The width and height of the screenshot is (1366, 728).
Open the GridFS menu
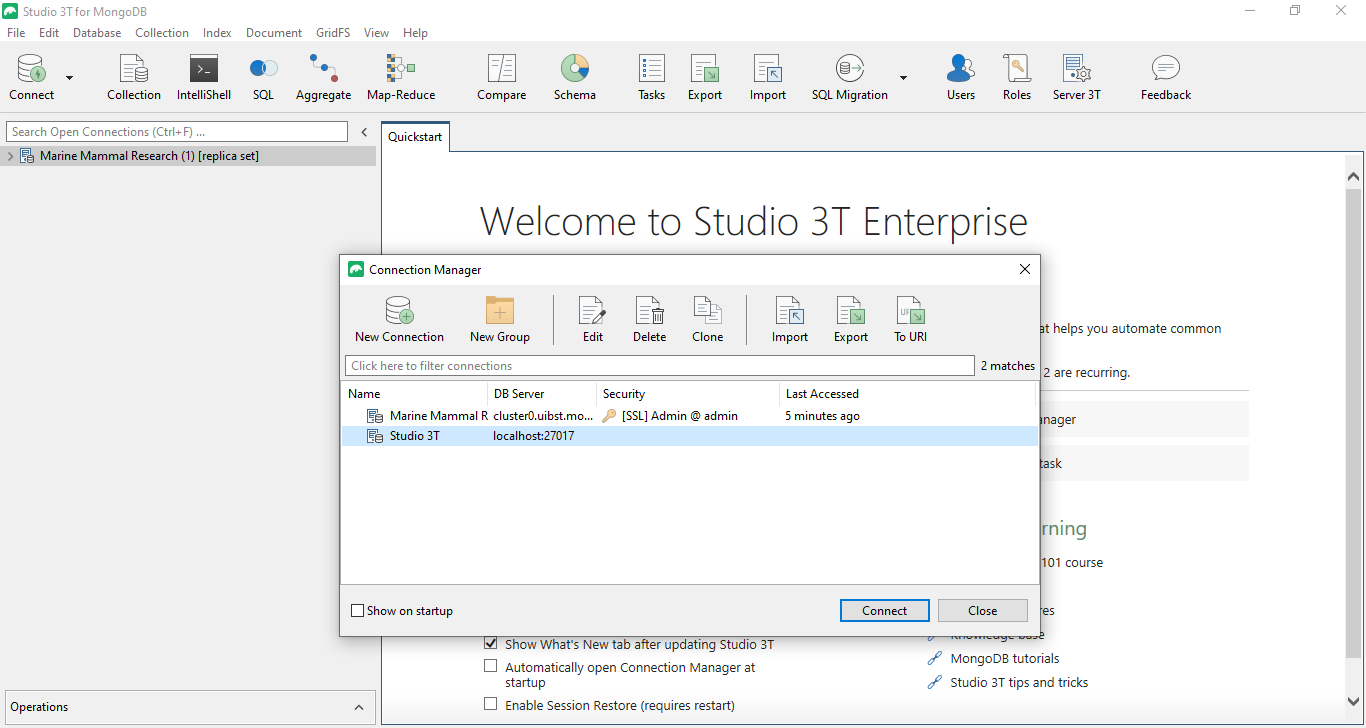[x=332, y=32]
